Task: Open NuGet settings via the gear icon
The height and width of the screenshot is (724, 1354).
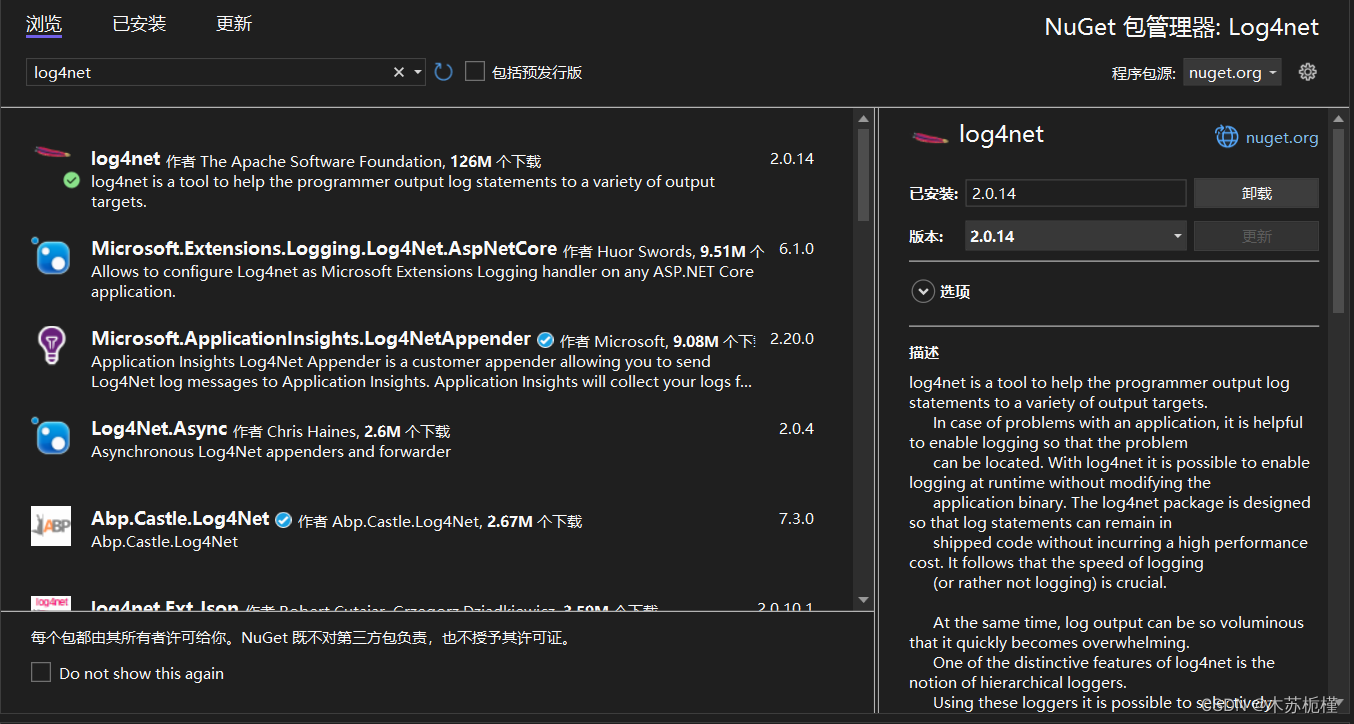Action: point(1308,71)
